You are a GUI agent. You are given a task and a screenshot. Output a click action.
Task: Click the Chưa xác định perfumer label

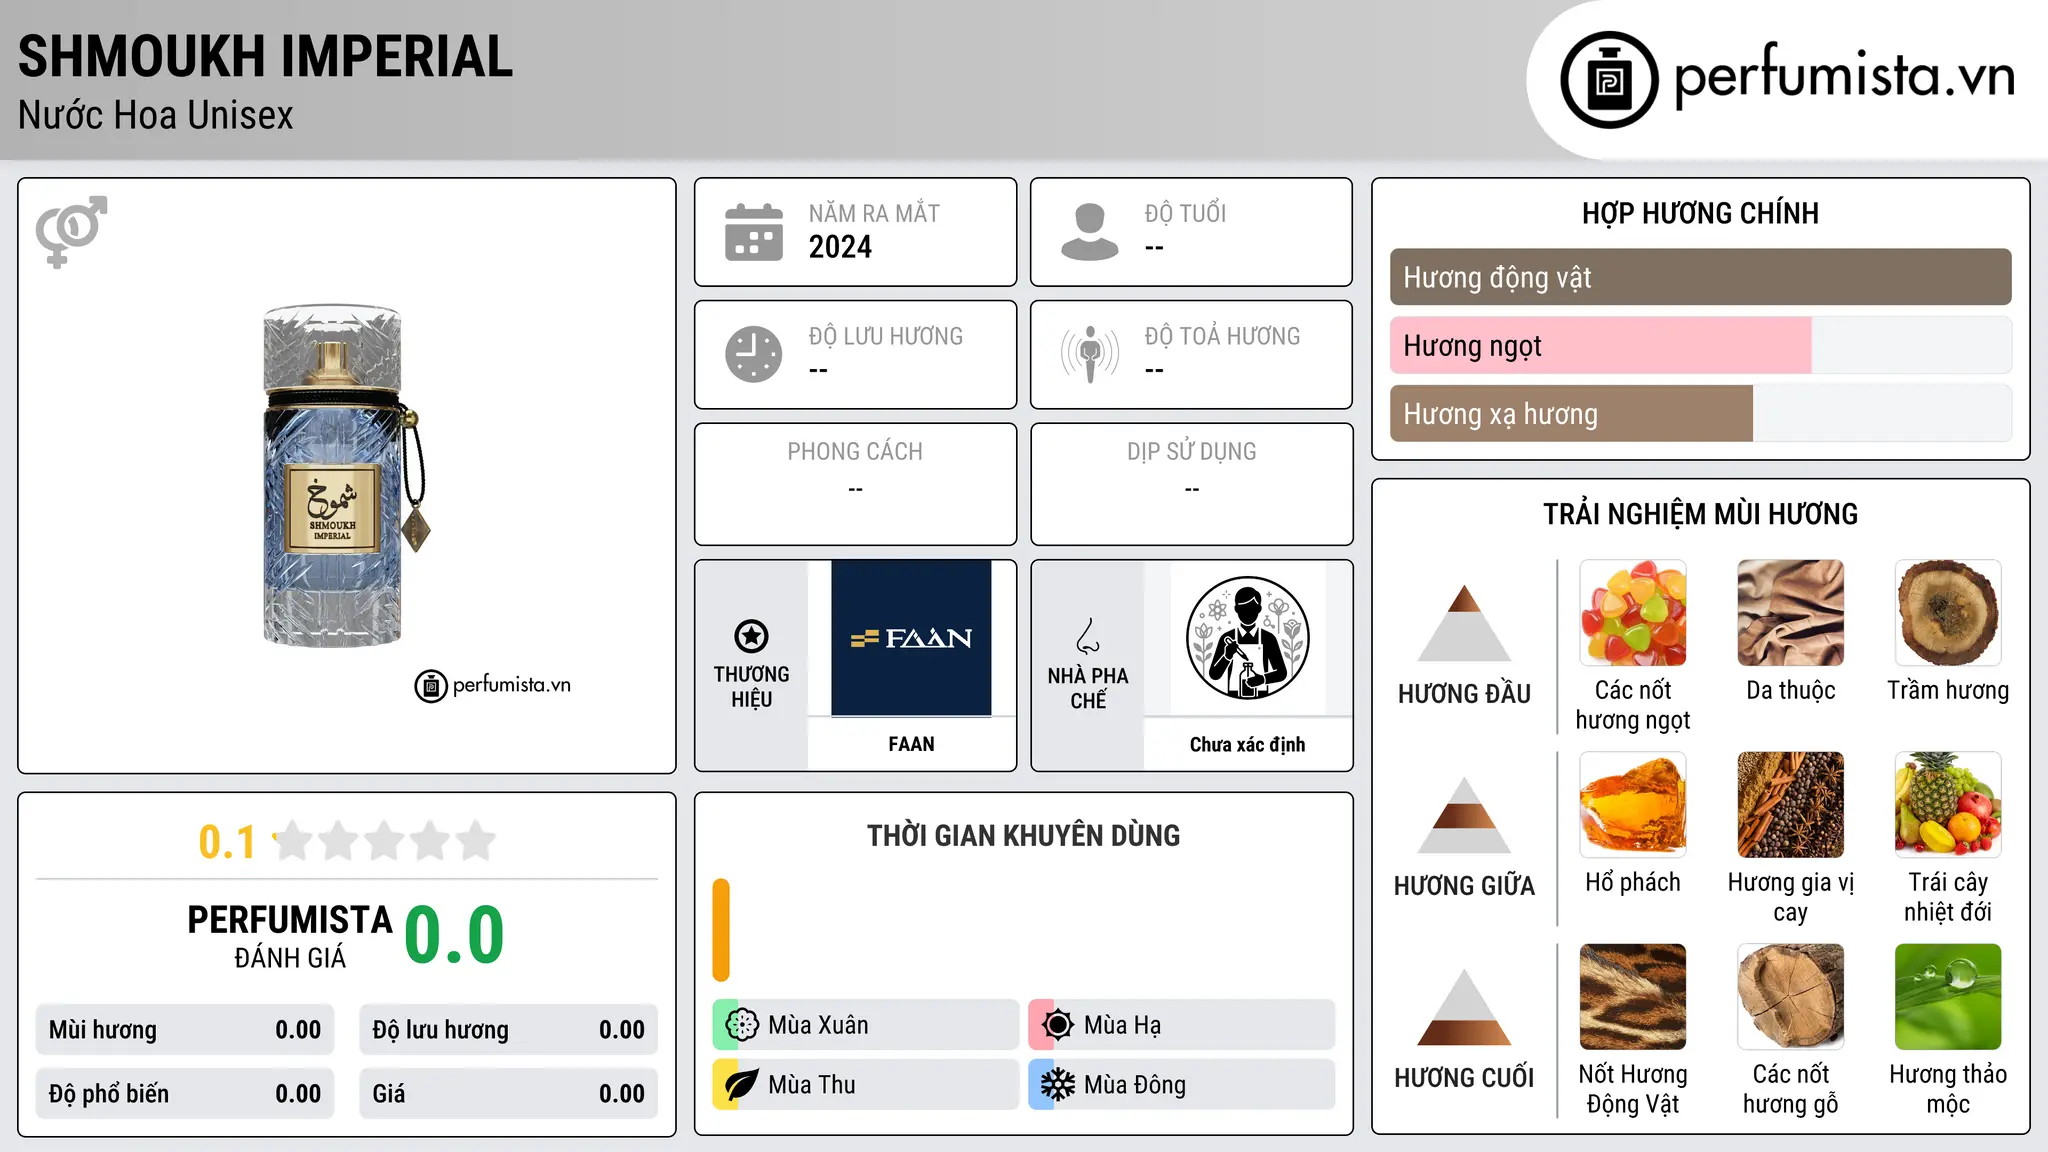click(1247, 744)
